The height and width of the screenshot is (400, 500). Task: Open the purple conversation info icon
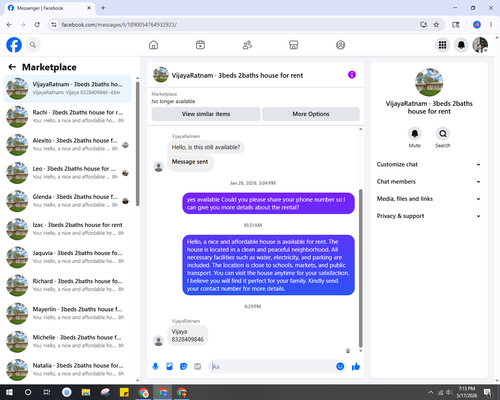pos(352,75)
